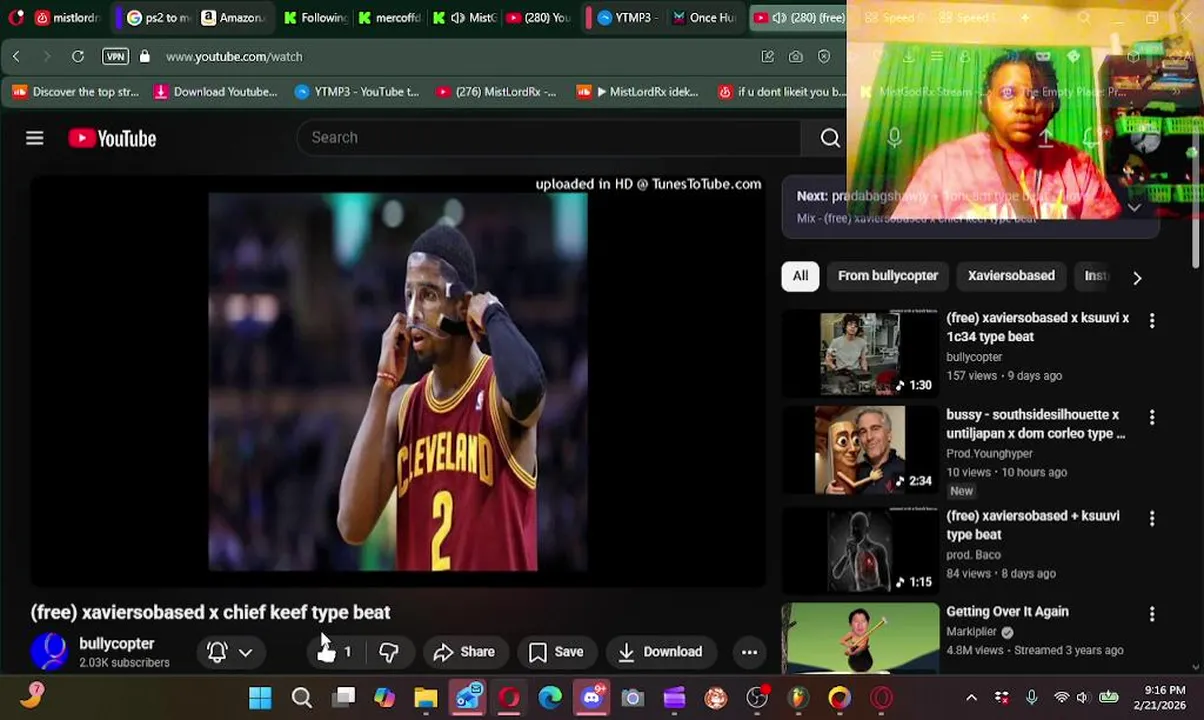Select the All filter chip

[x=801, y=276]
